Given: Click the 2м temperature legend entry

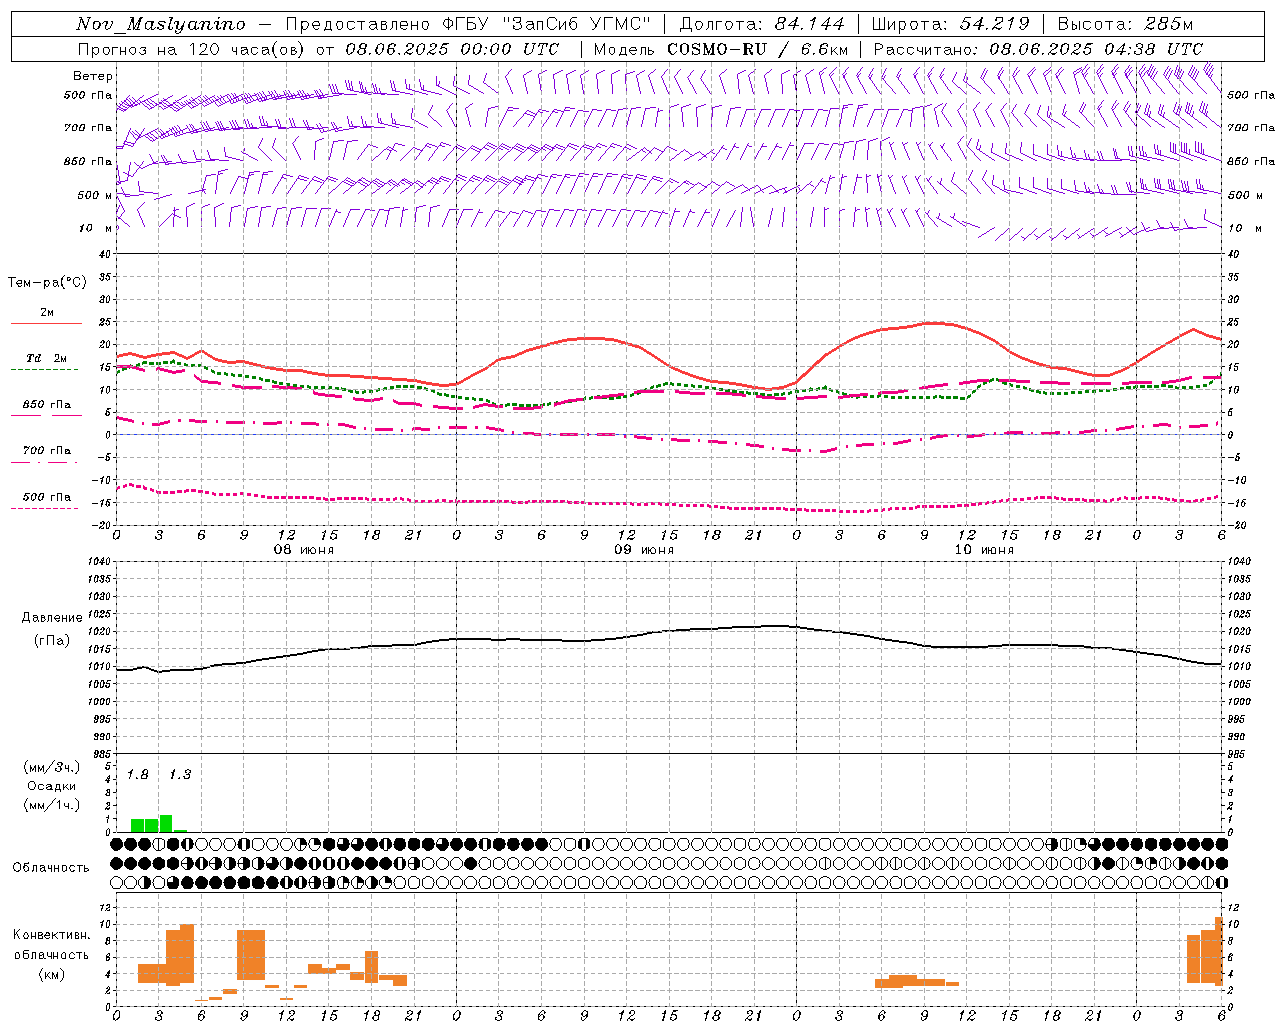Looking at the screenshot, I should pyautogui.click(x=47, y=313).
